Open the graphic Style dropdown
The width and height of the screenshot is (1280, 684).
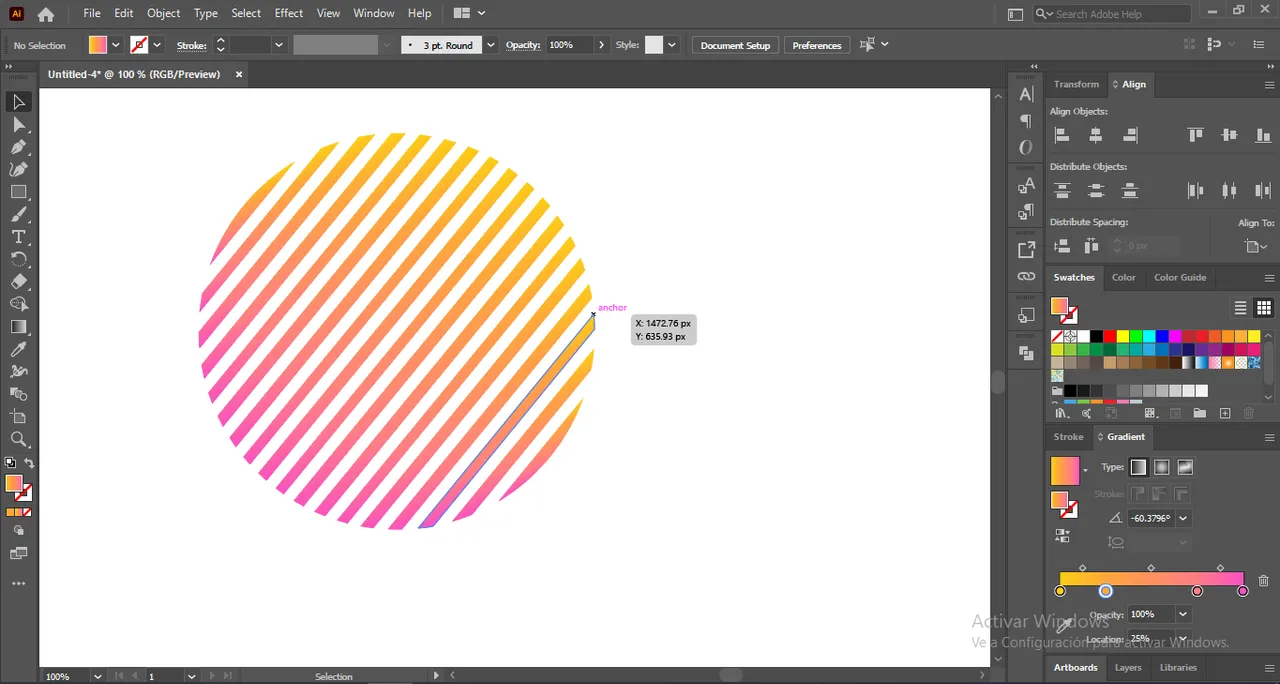pos(672,45)
